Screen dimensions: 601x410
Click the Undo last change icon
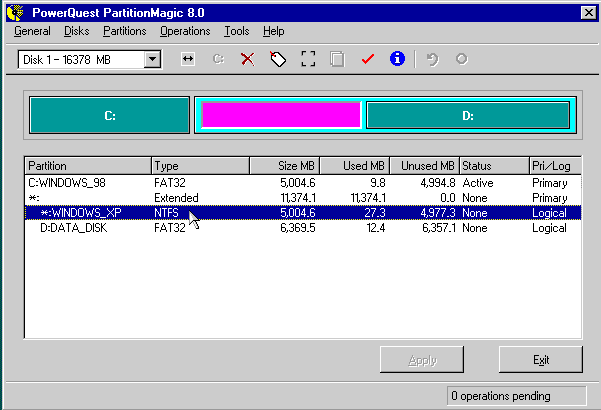[x=432, y=59]
